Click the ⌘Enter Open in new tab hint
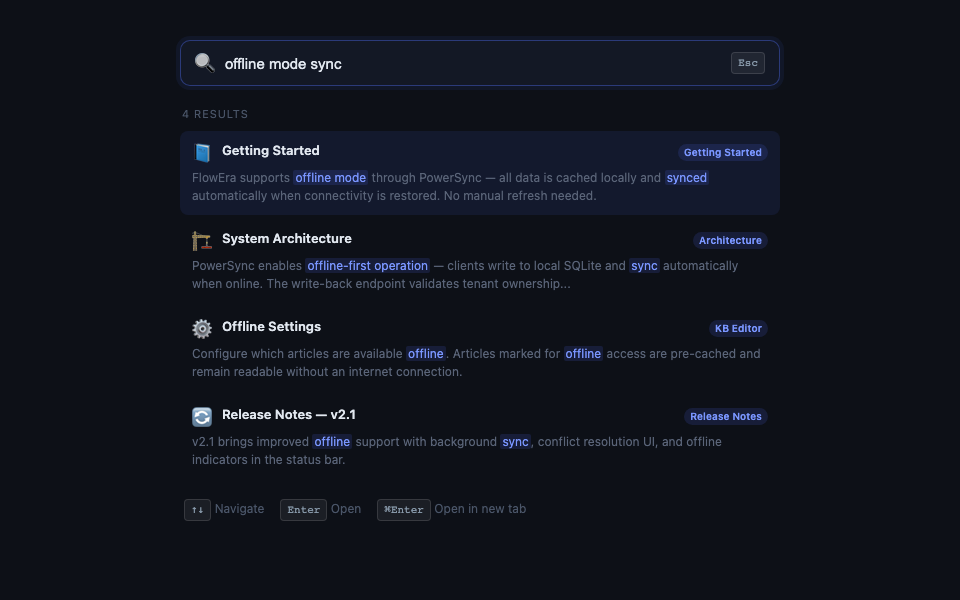 (404, 510)
